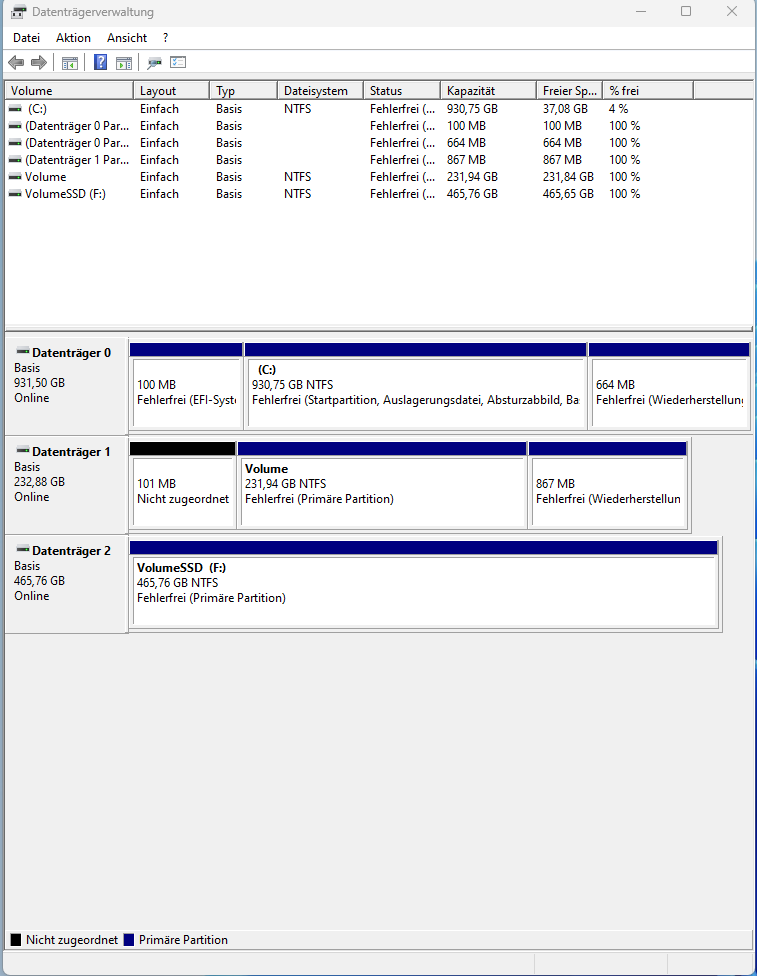Open the Ansicht menu

[127, 38]
